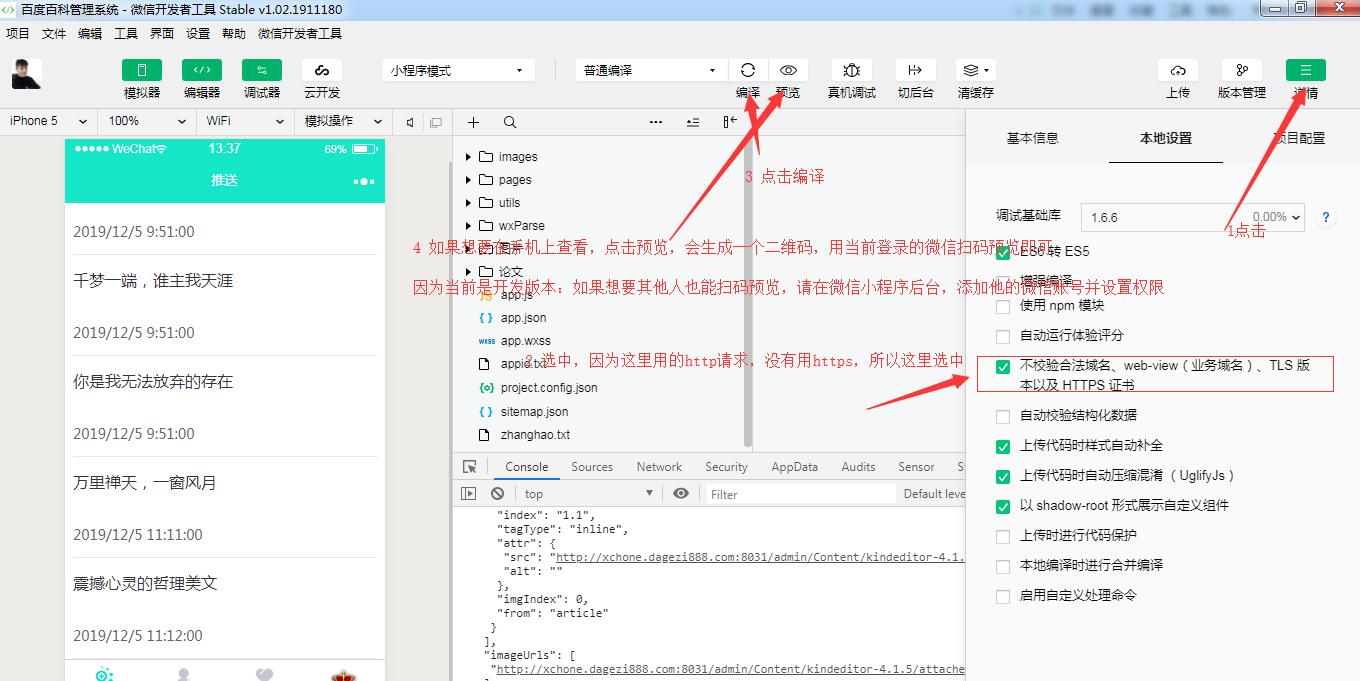Uncheck 不校验合法域名 checkbox
The height and width of the screenshot is (681, 1360).
1003,366
